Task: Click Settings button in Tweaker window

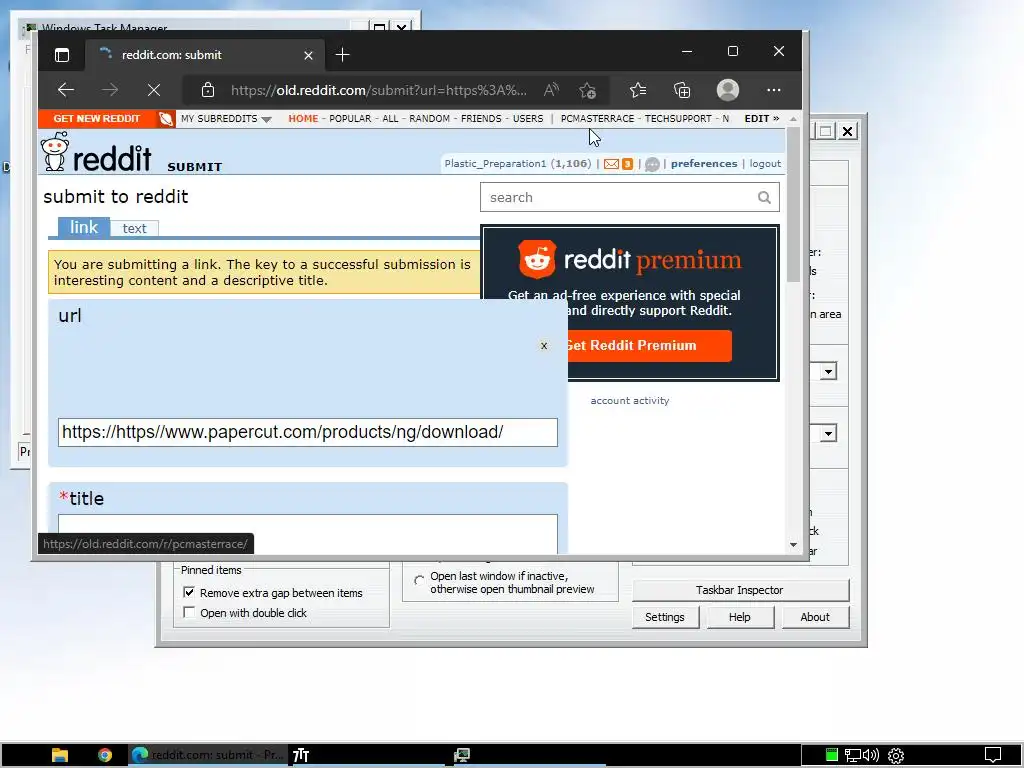Action: tap(665, 617)
